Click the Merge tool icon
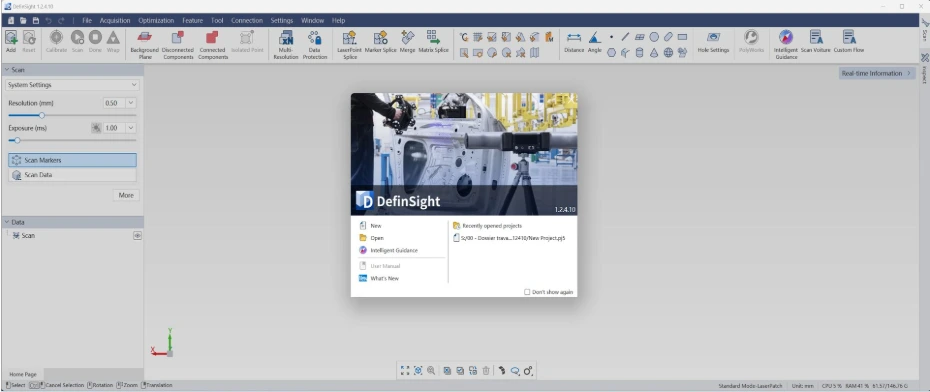The image size is (930, 392). [407, 42]
